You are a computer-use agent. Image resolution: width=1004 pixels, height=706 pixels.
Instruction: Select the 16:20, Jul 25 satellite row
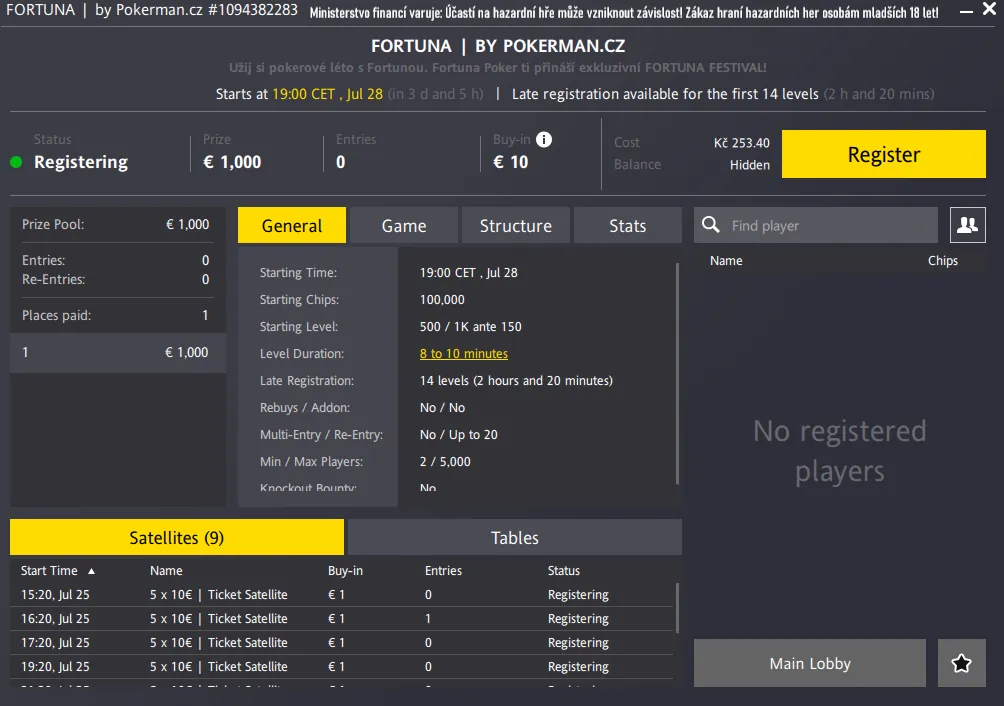click(342, 618)
